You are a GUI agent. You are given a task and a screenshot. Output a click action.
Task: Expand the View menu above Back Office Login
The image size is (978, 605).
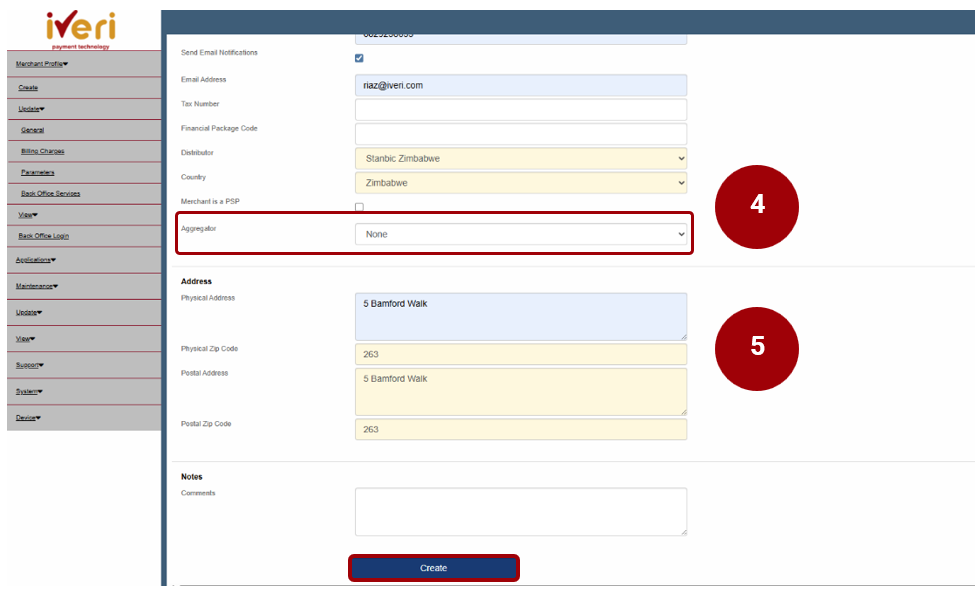28,215
